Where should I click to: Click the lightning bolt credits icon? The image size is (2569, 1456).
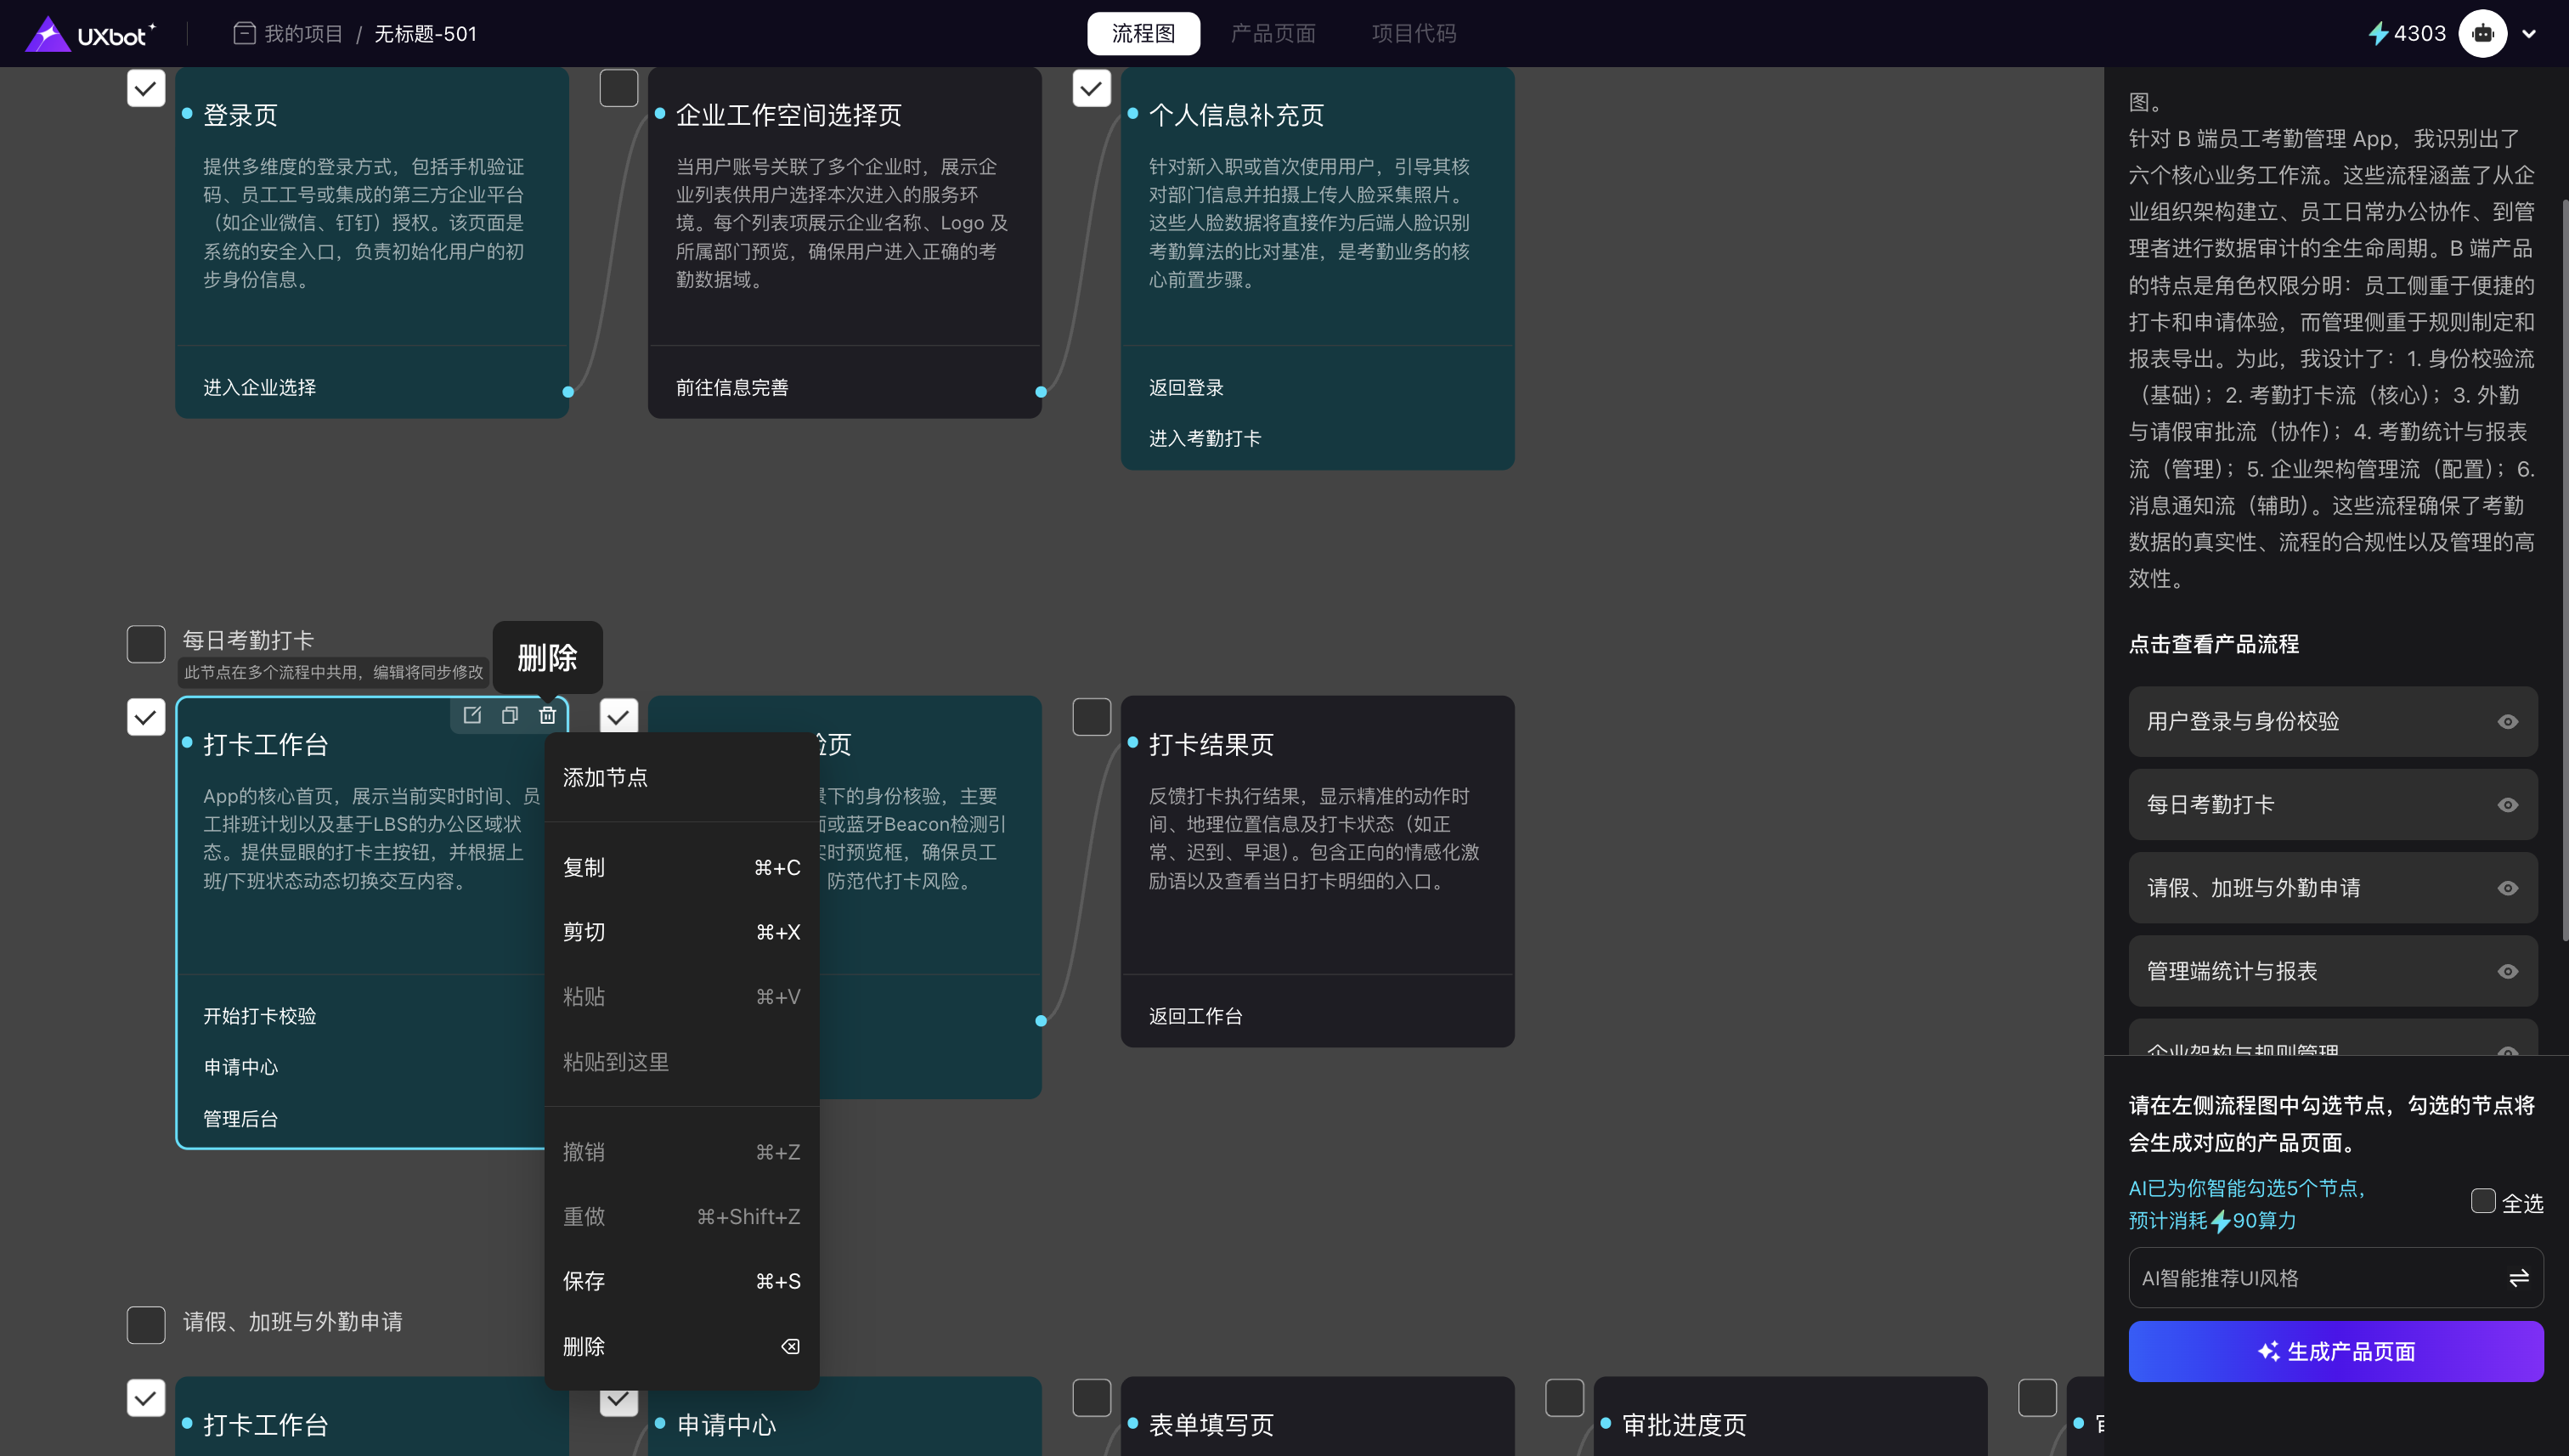click(2377, 34)
